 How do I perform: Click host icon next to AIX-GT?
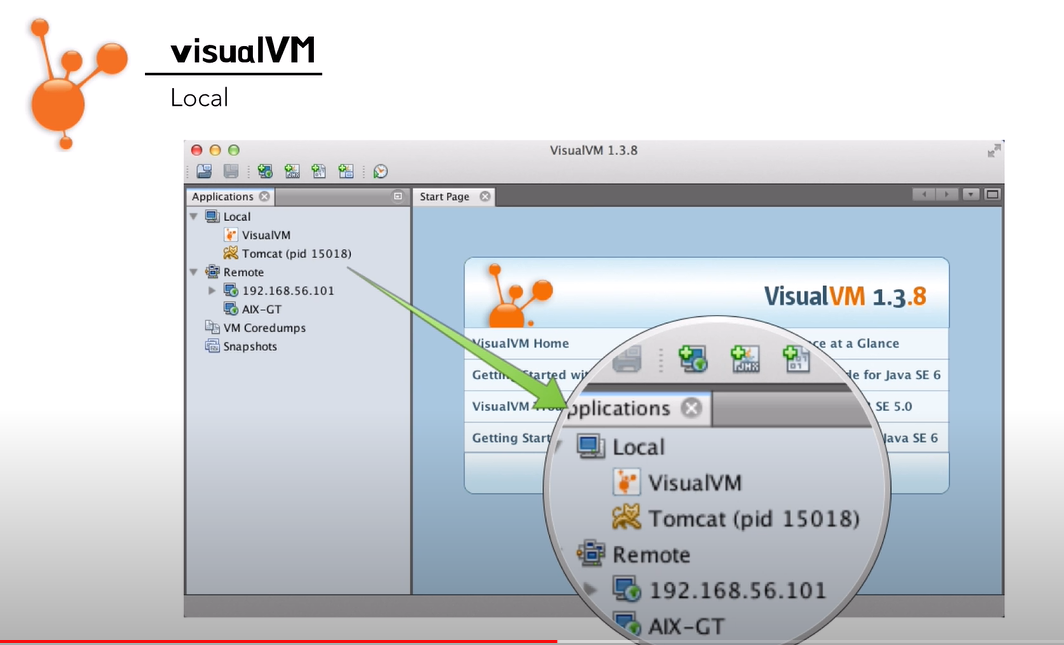click(231, 309)
